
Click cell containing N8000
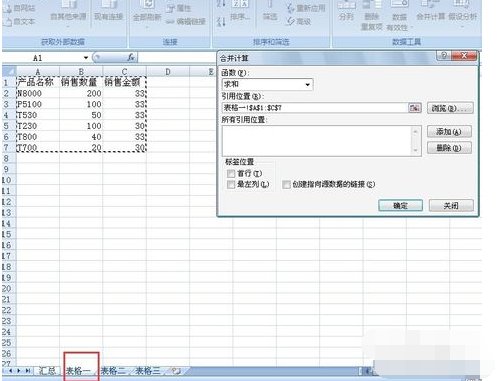coord(38,93)
